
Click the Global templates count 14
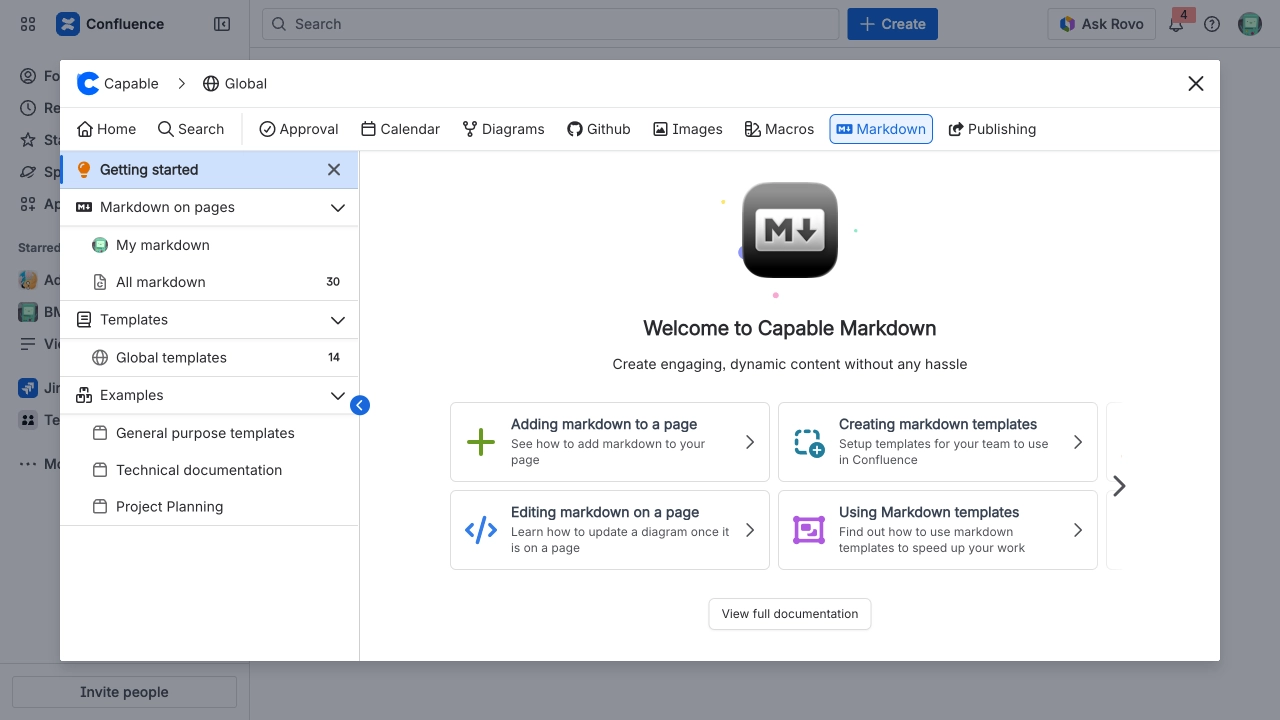pos(334,358)
